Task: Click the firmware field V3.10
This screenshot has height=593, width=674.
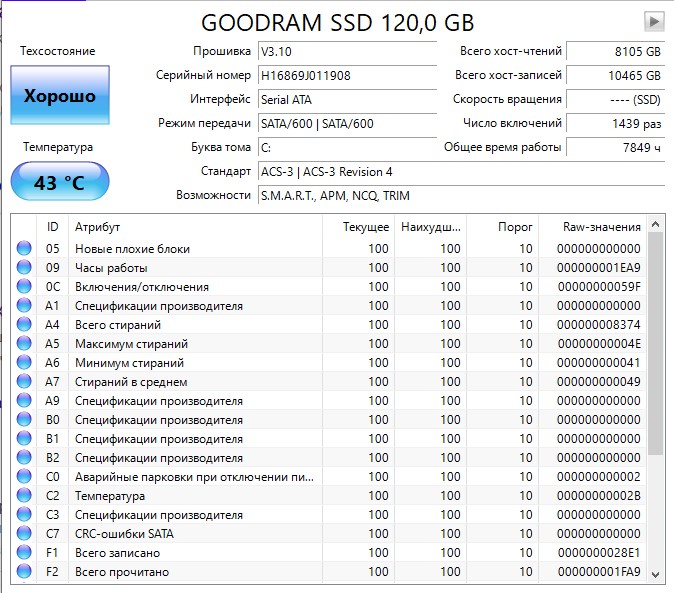Action: pos(347,52)
